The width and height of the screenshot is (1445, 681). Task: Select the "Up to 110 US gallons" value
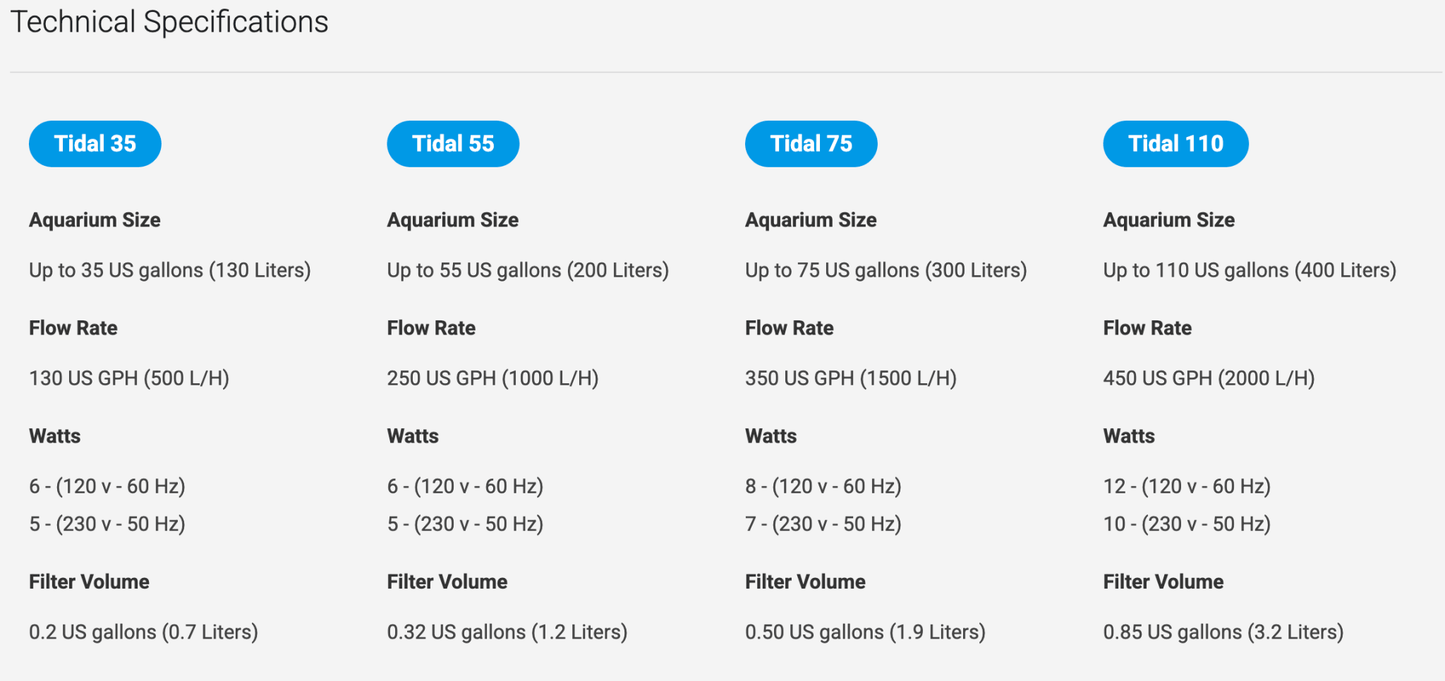click(1249, 270)
